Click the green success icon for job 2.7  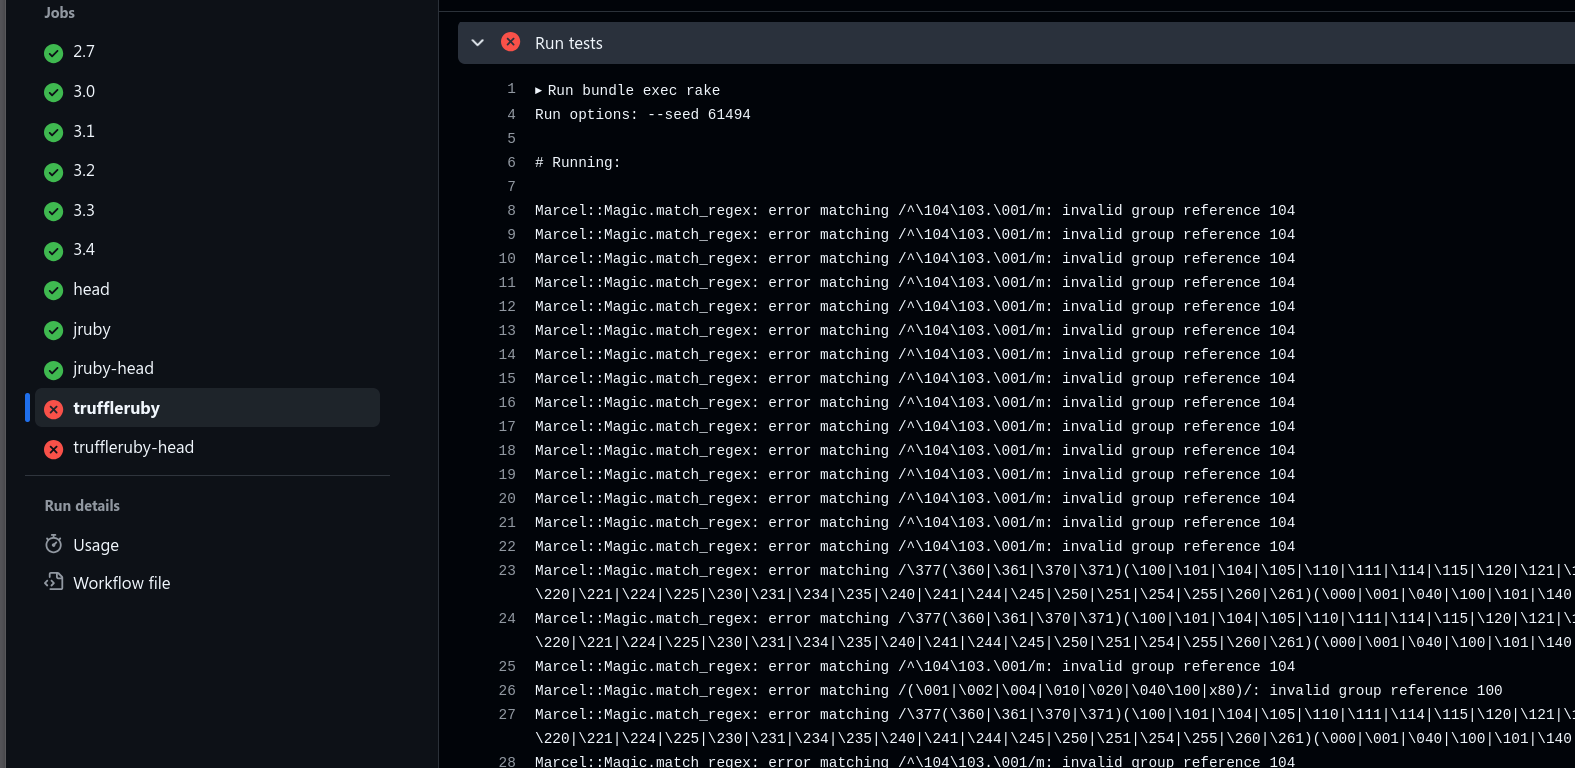(54, 53)
